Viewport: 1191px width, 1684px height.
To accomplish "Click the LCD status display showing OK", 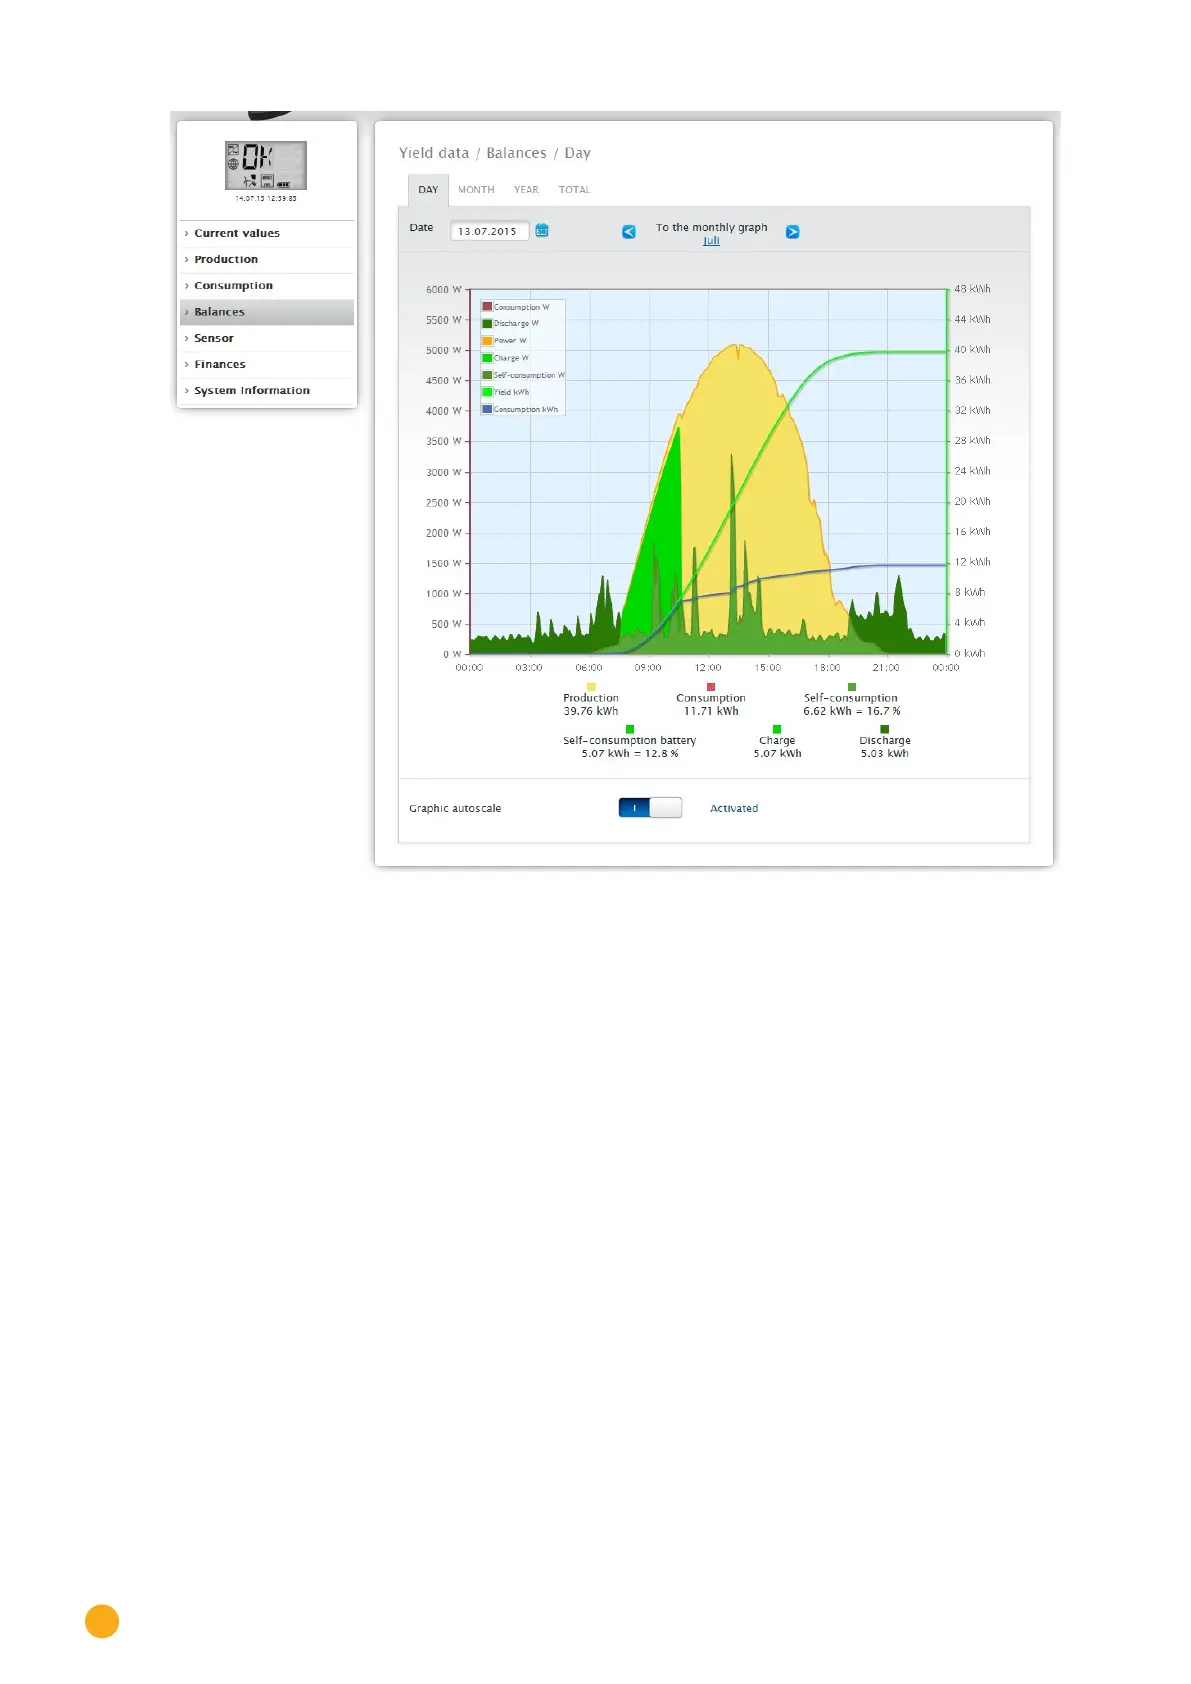I will [x=266, y=166].
